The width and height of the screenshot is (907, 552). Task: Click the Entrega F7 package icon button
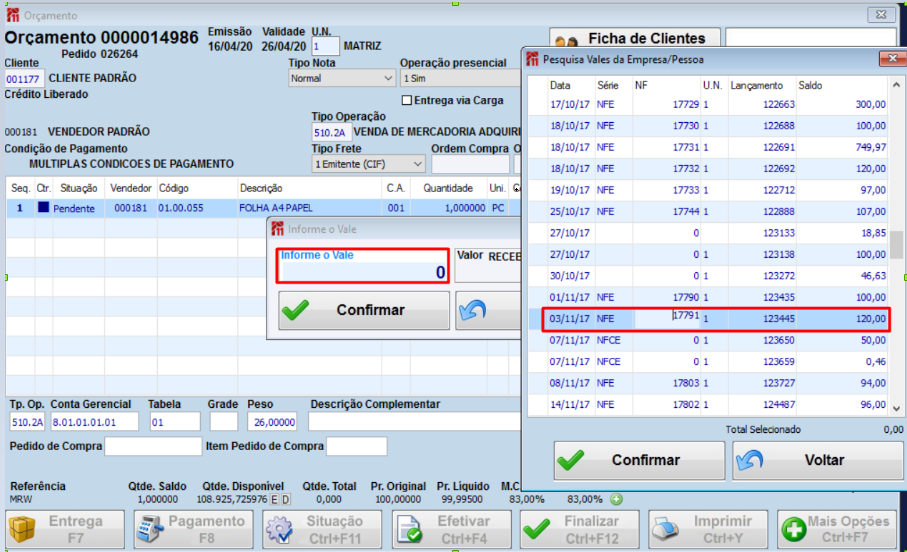(65, 529)
